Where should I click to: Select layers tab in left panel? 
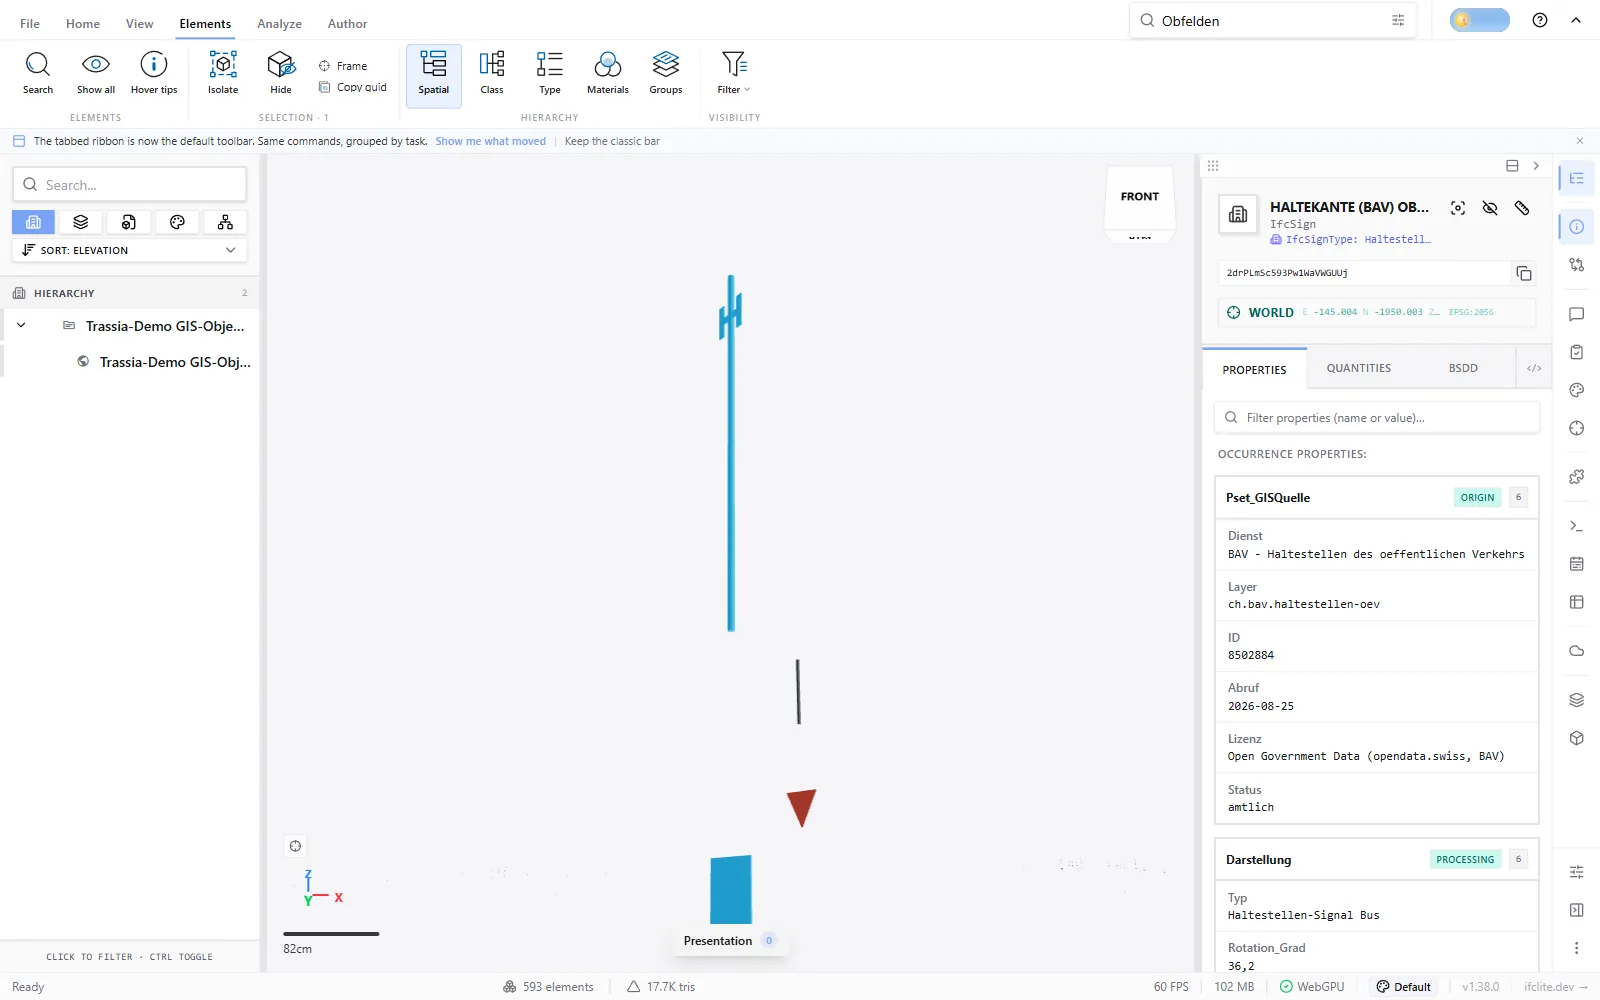pos(81,222)
